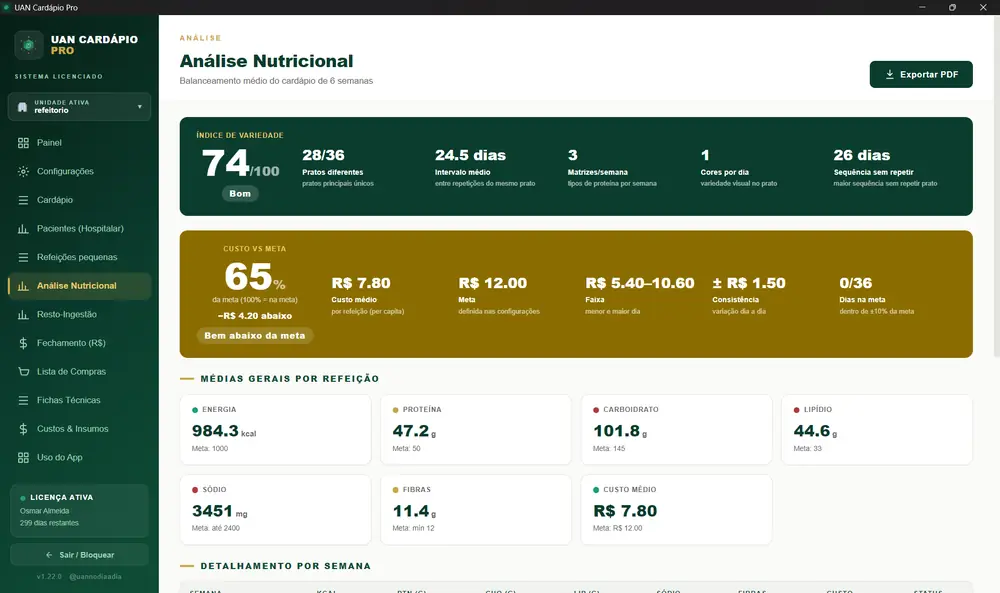
Task: Click the Fichas Técnicas list icon
Action: click(23, 400)
